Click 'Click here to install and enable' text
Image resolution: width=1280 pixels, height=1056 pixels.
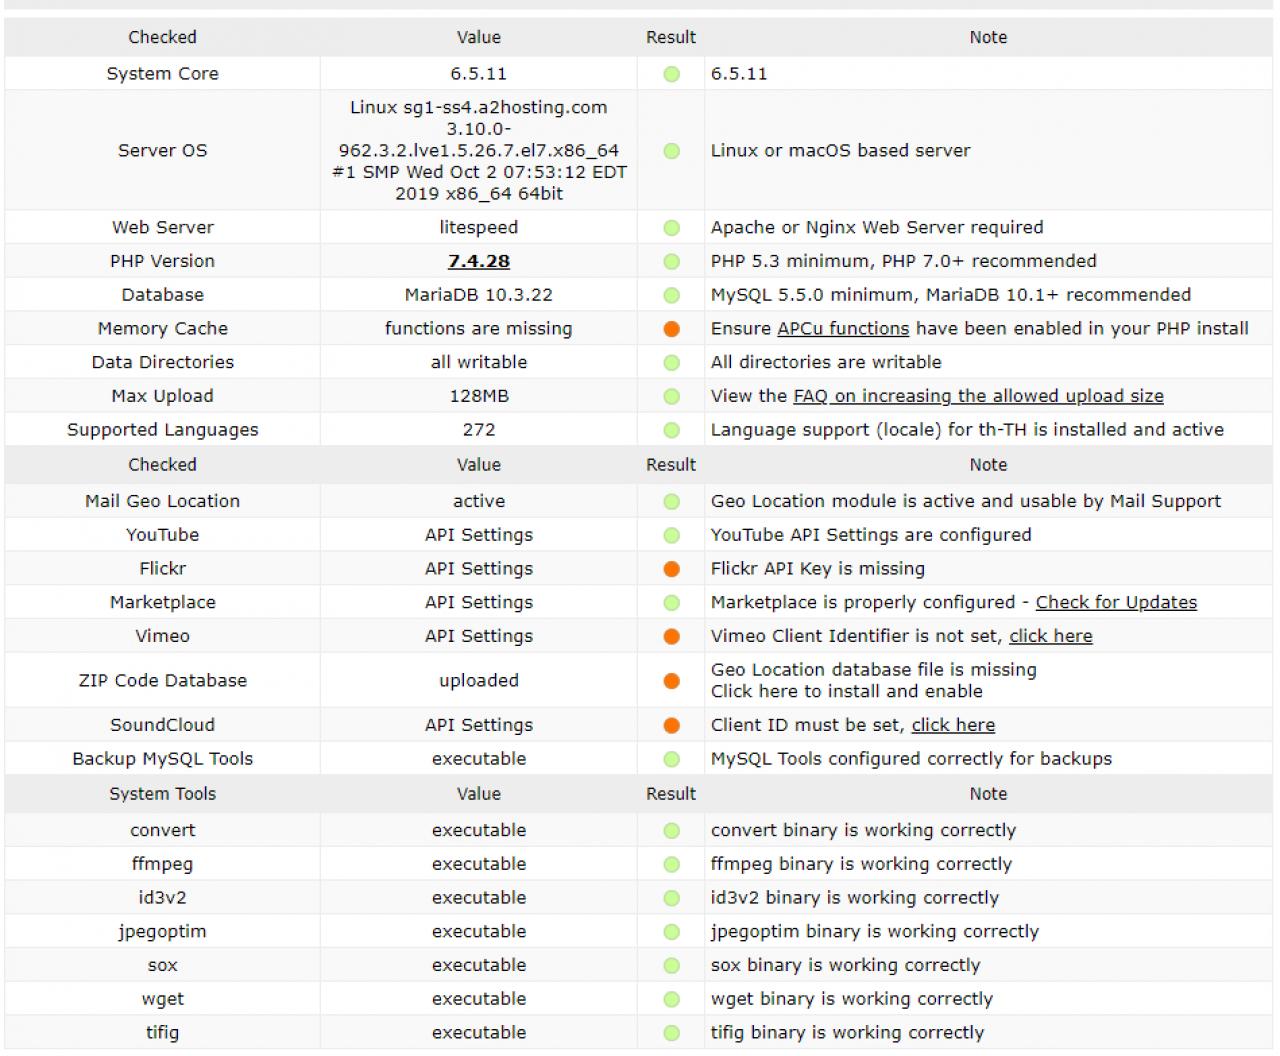(846, 691)
